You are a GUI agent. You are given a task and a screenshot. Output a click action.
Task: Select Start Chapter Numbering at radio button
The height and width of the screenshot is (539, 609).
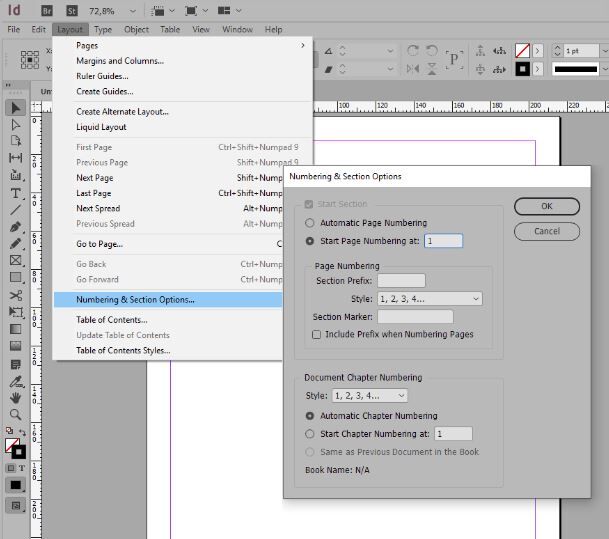[310, 434]
